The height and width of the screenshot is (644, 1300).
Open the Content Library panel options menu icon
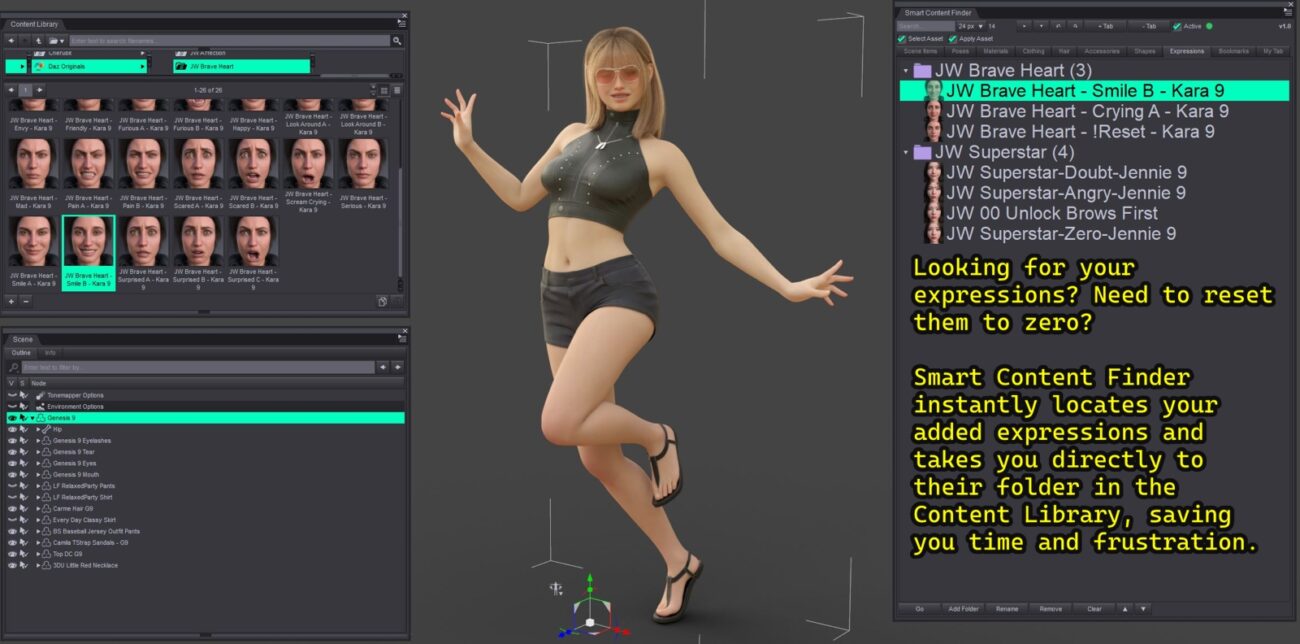pos(401,24)
